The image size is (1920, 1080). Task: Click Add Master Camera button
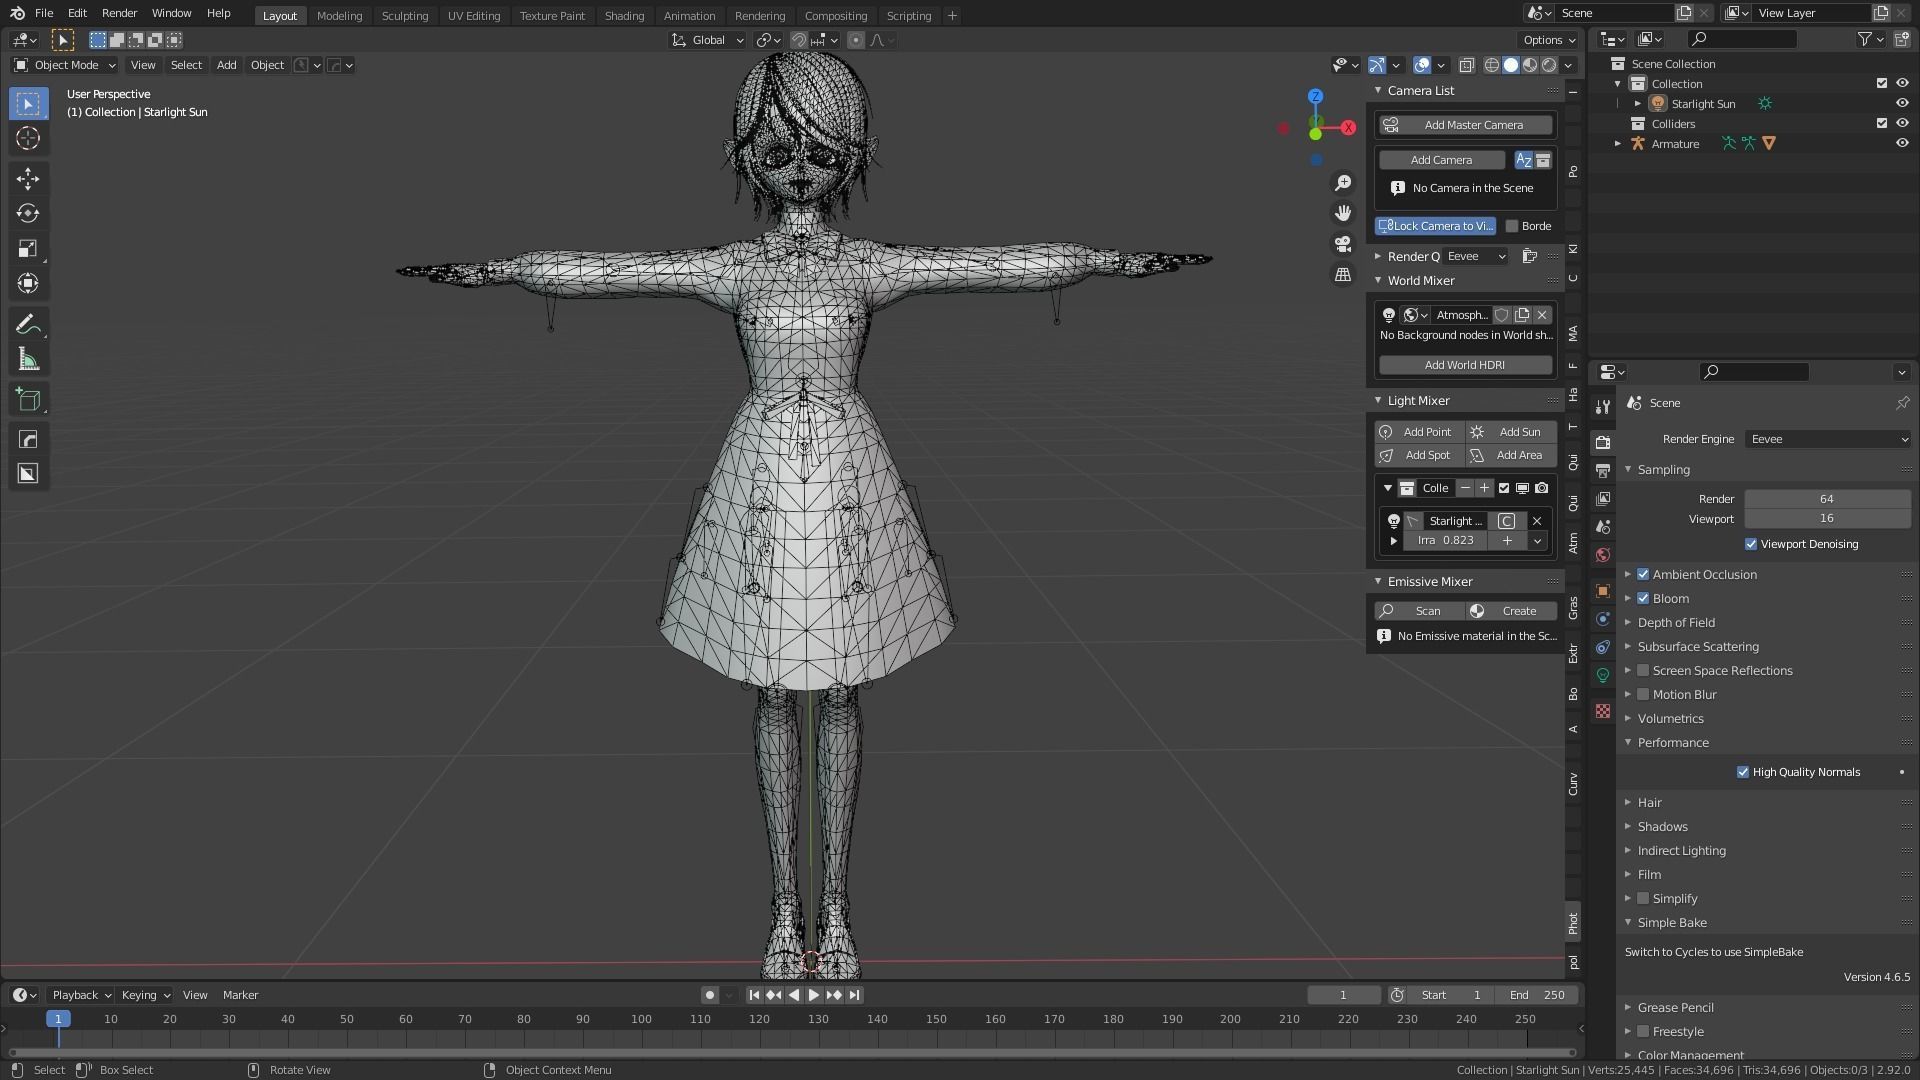click(1465, 125)
